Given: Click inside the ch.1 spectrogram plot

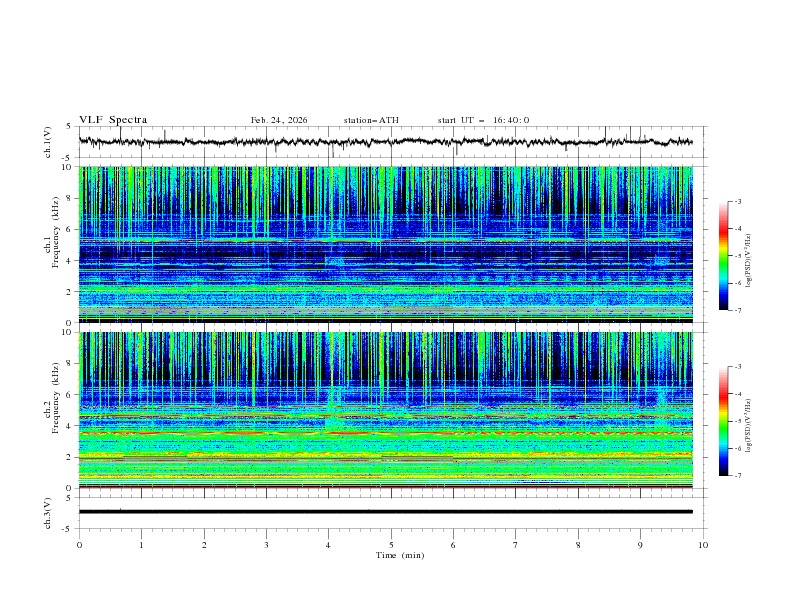Looking at the screenshot, I should (391, 244).
